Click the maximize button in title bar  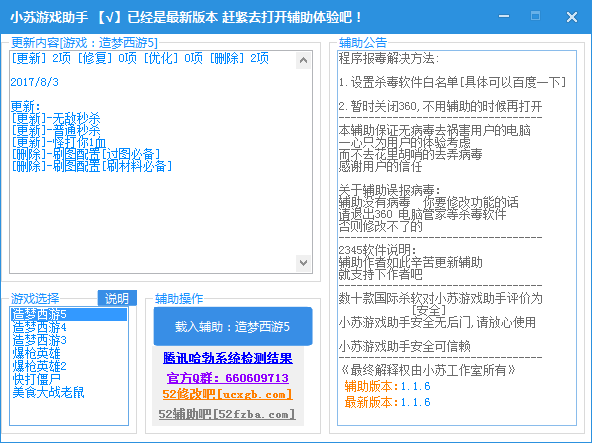point(535,16)
